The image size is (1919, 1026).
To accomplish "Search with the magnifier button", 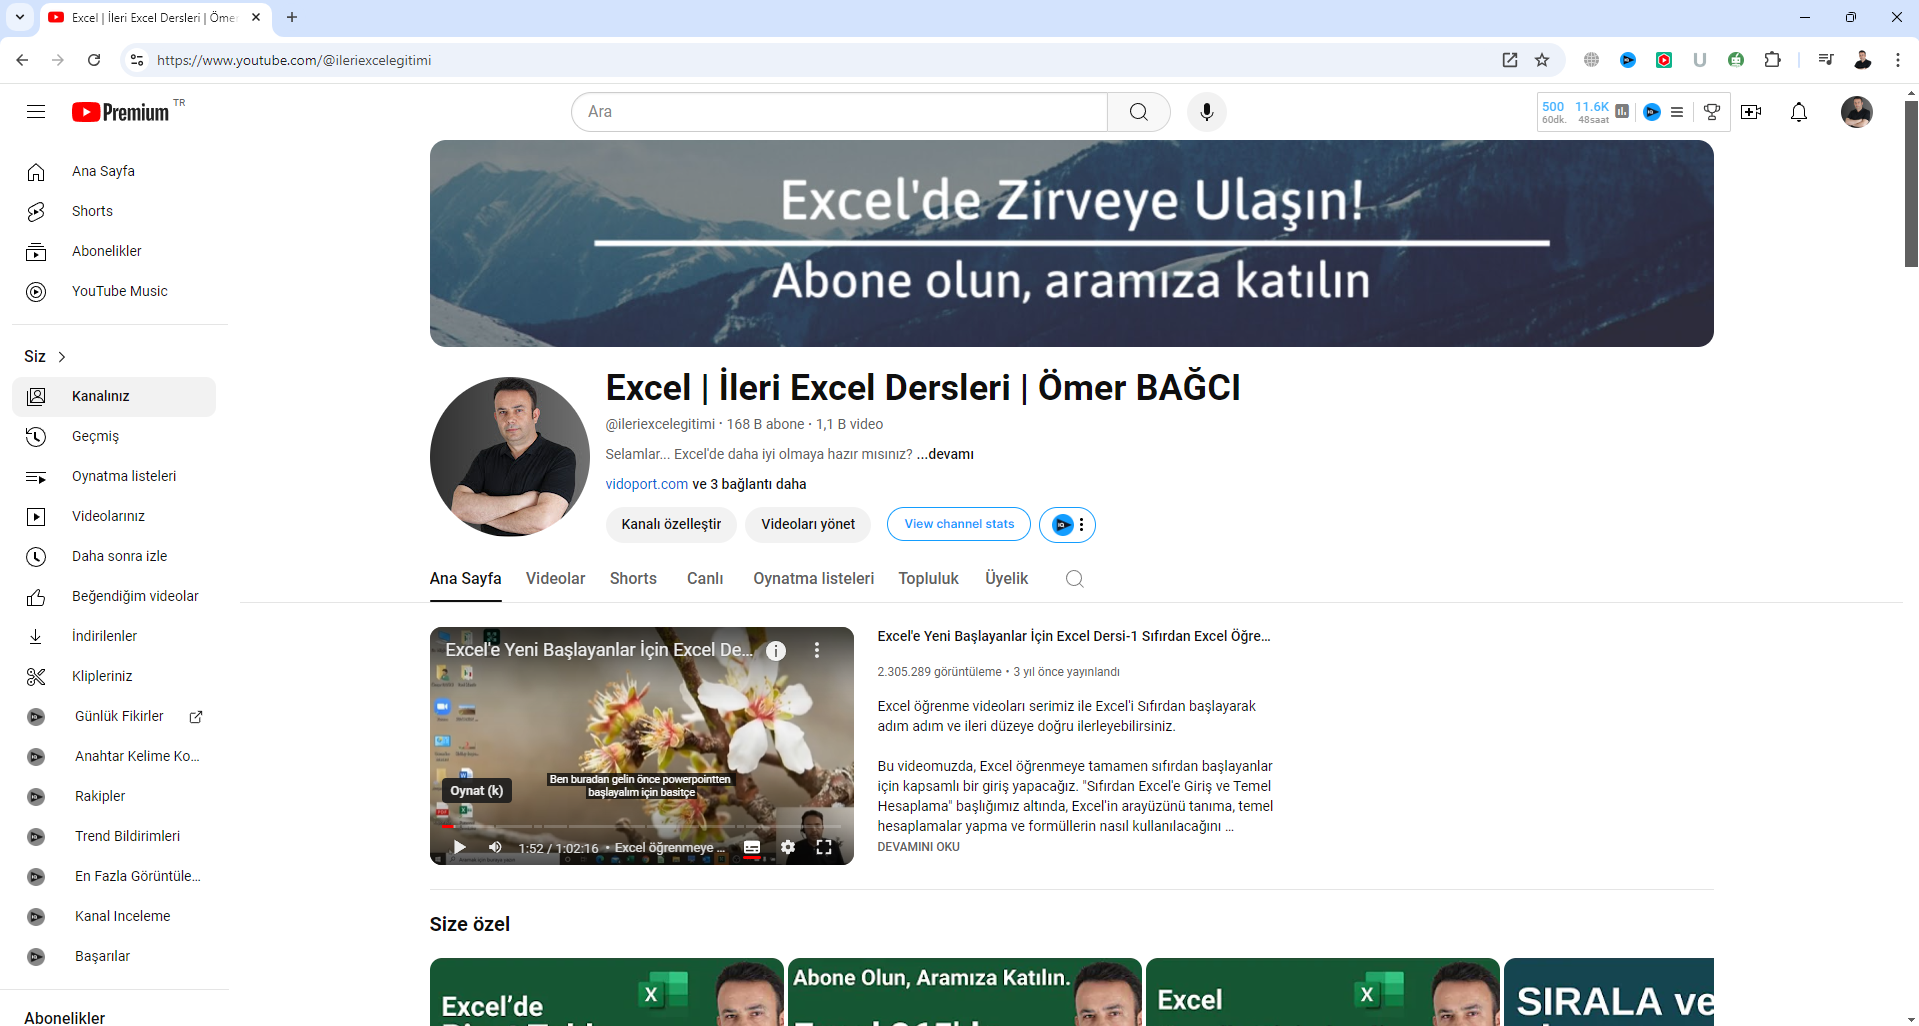I will click(x=1138, y=112).
